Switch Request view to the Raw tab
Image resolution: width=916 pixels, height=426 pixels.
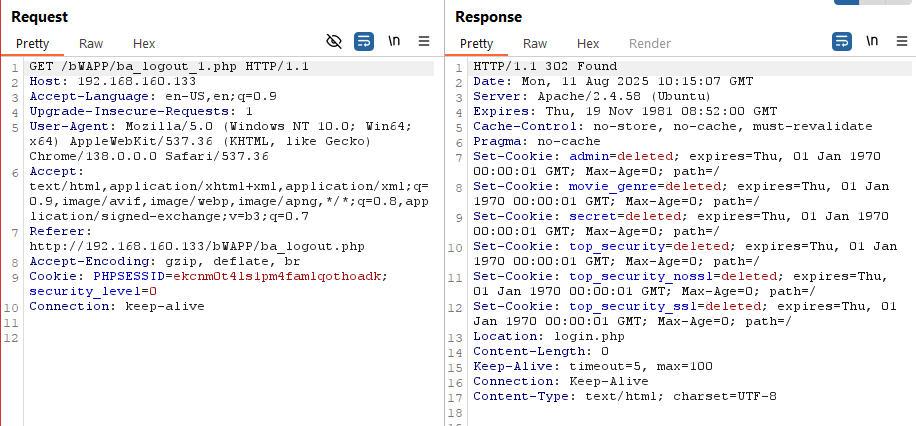tap(90, 44)
